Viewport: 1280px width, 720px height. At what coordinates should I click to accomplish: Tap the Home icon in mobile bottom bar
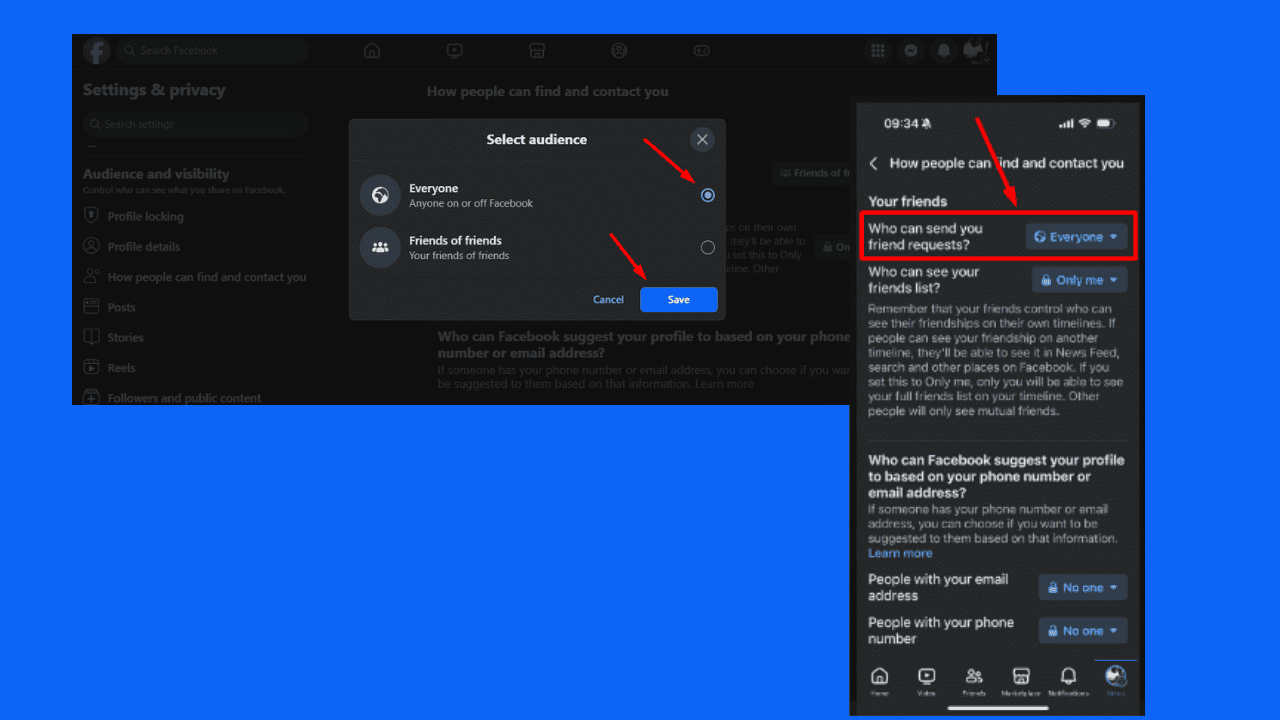coord(879,680)
